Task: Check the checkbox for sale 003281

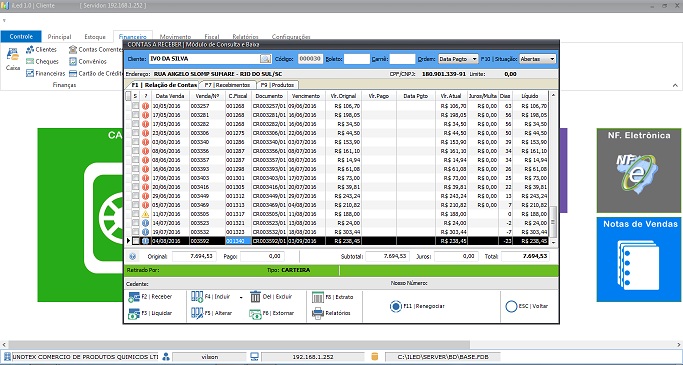Action: point(136,115)
